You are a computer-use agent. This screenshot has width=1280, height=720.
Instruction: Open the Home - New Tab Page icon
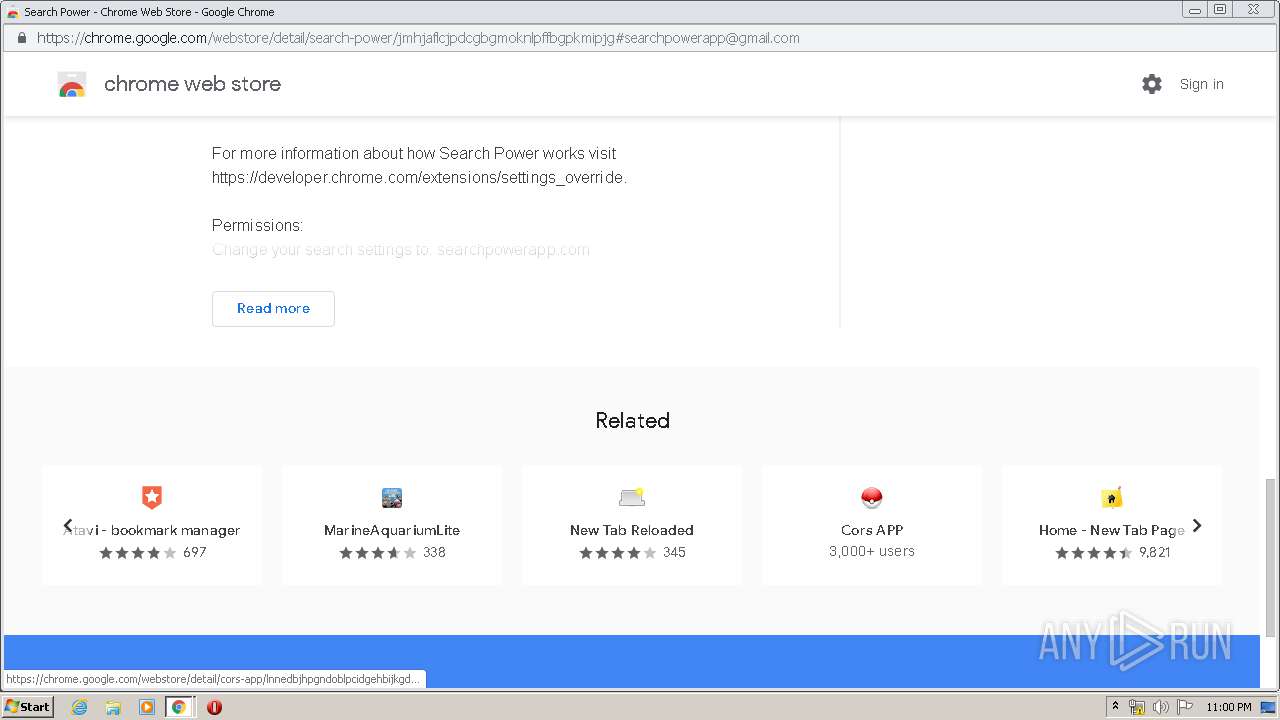pos(1112,497)
